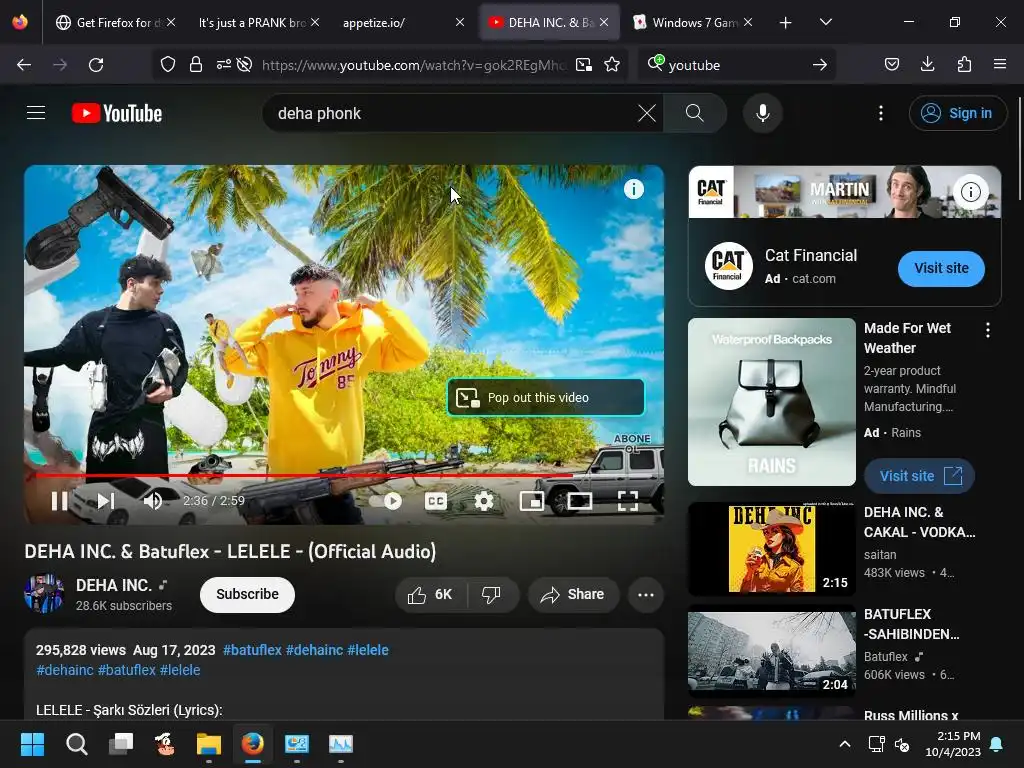Play DEHA INC. & CAKAL - VODKA video

pos(772,549)
